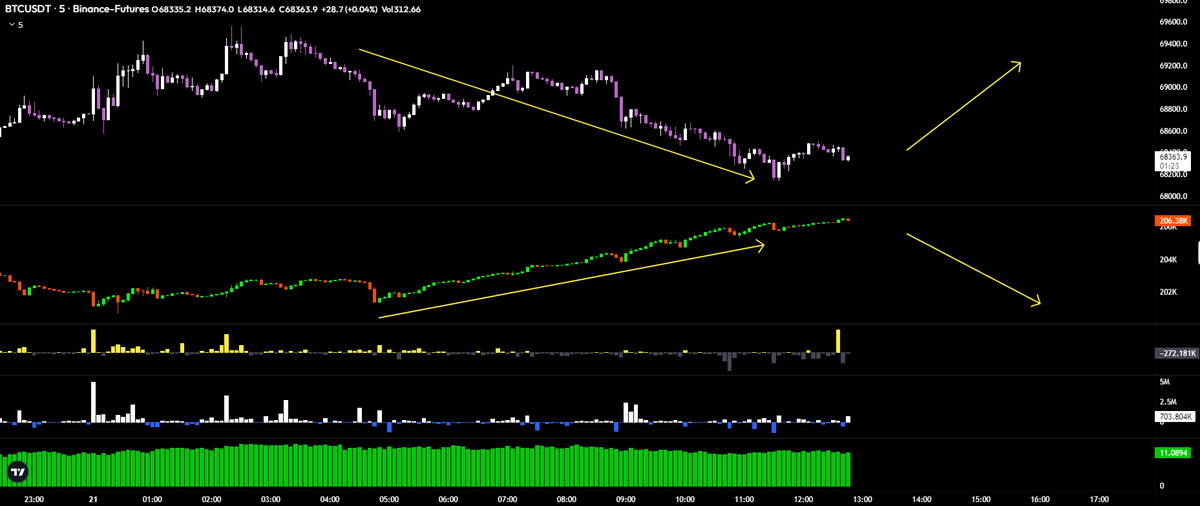Click the 02:00 time axis label
This screenshot has width=1200, height=506.
coord(211,497)
